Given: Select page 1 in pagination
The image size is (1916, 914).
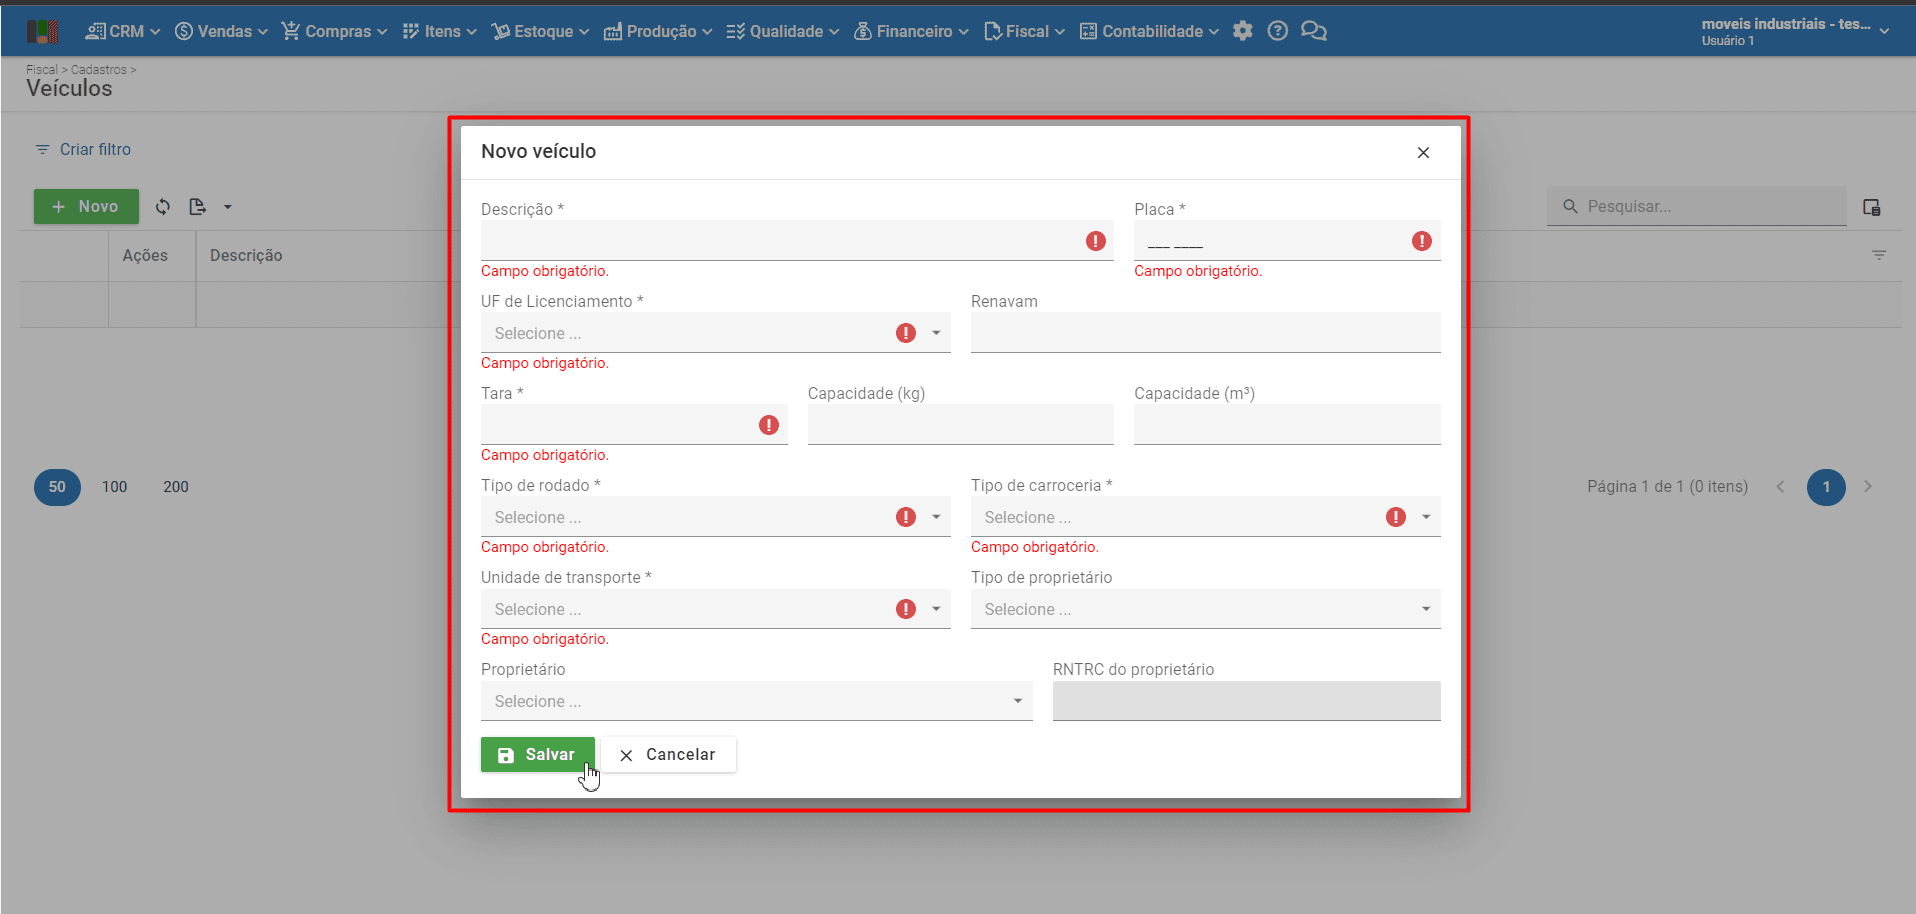Looking at the screenshot, I should [x=1826, y=487].
